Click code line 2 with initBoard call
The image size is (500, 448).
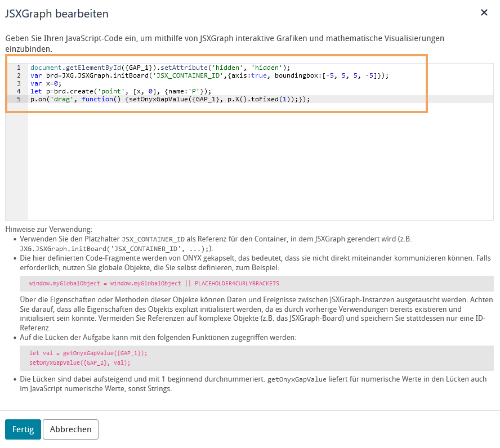pyautogui.click(x=209, y=75)
